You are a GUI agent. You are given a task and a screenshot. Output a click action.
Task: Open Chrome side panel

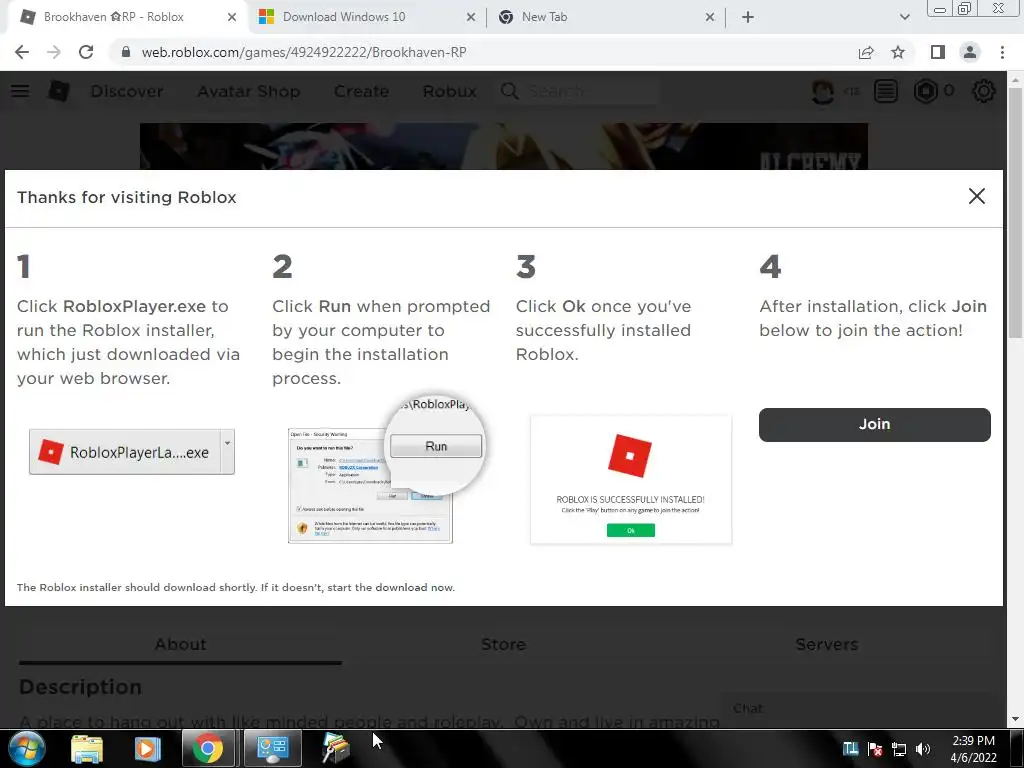point(938,52)
